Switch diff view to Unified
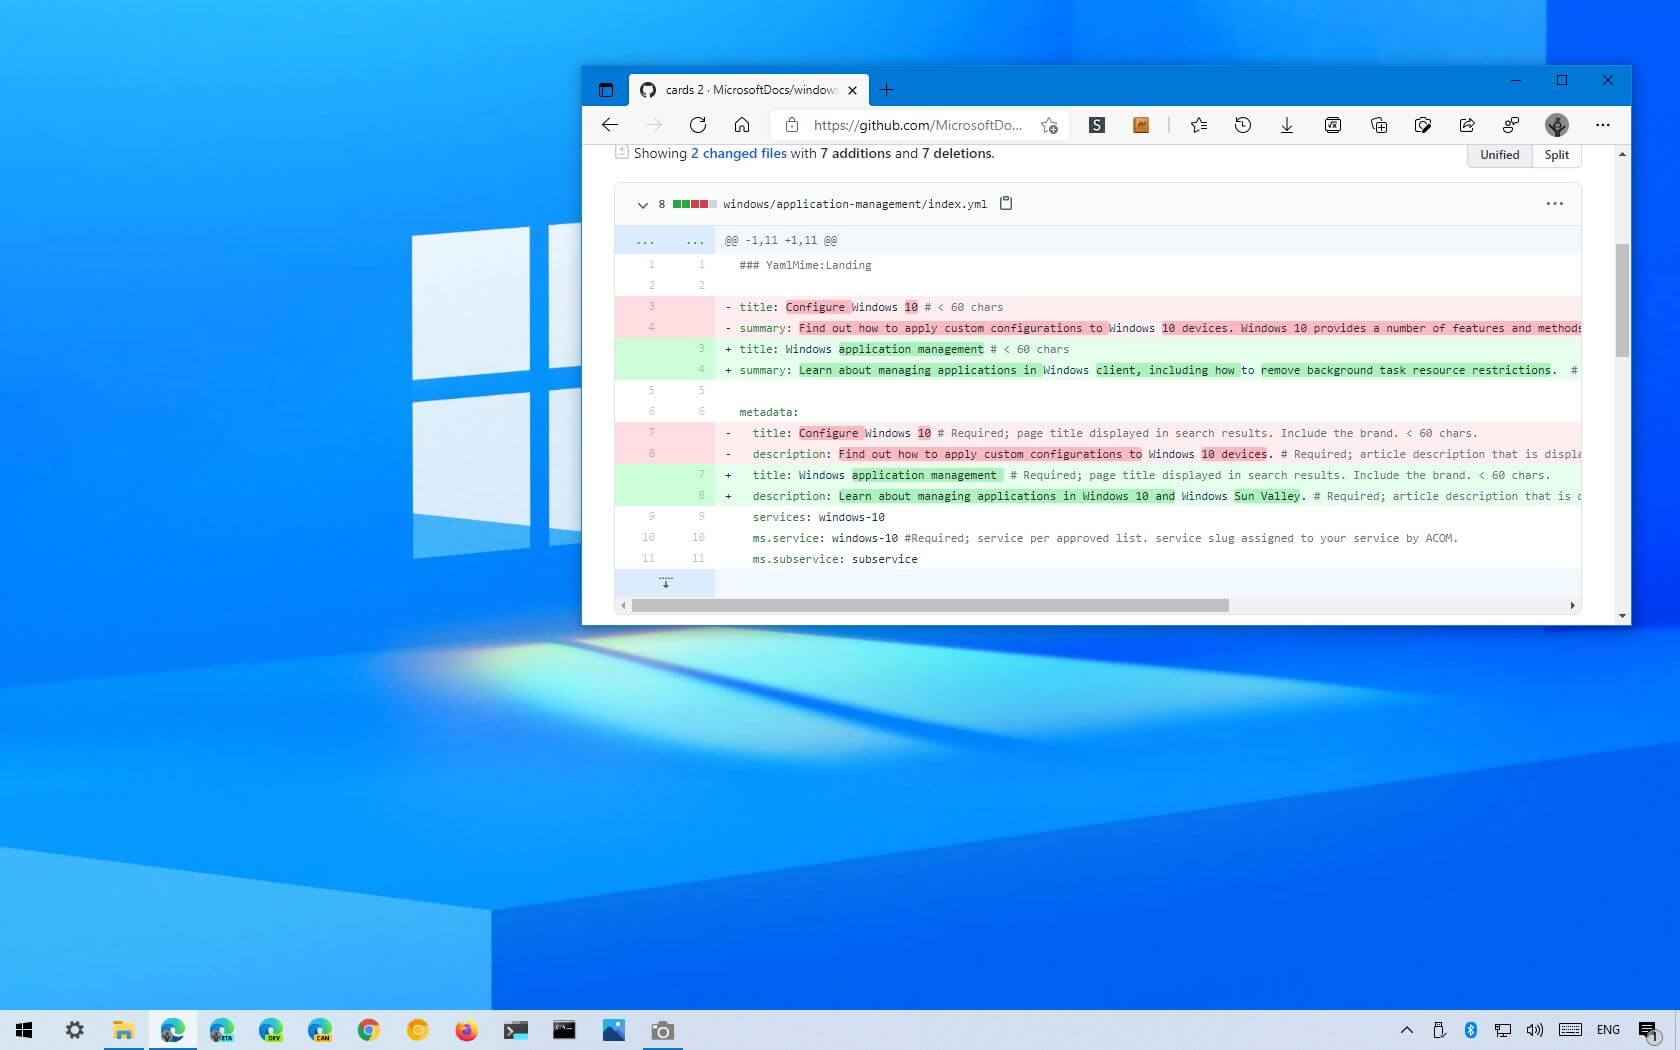 [1499, 155]
